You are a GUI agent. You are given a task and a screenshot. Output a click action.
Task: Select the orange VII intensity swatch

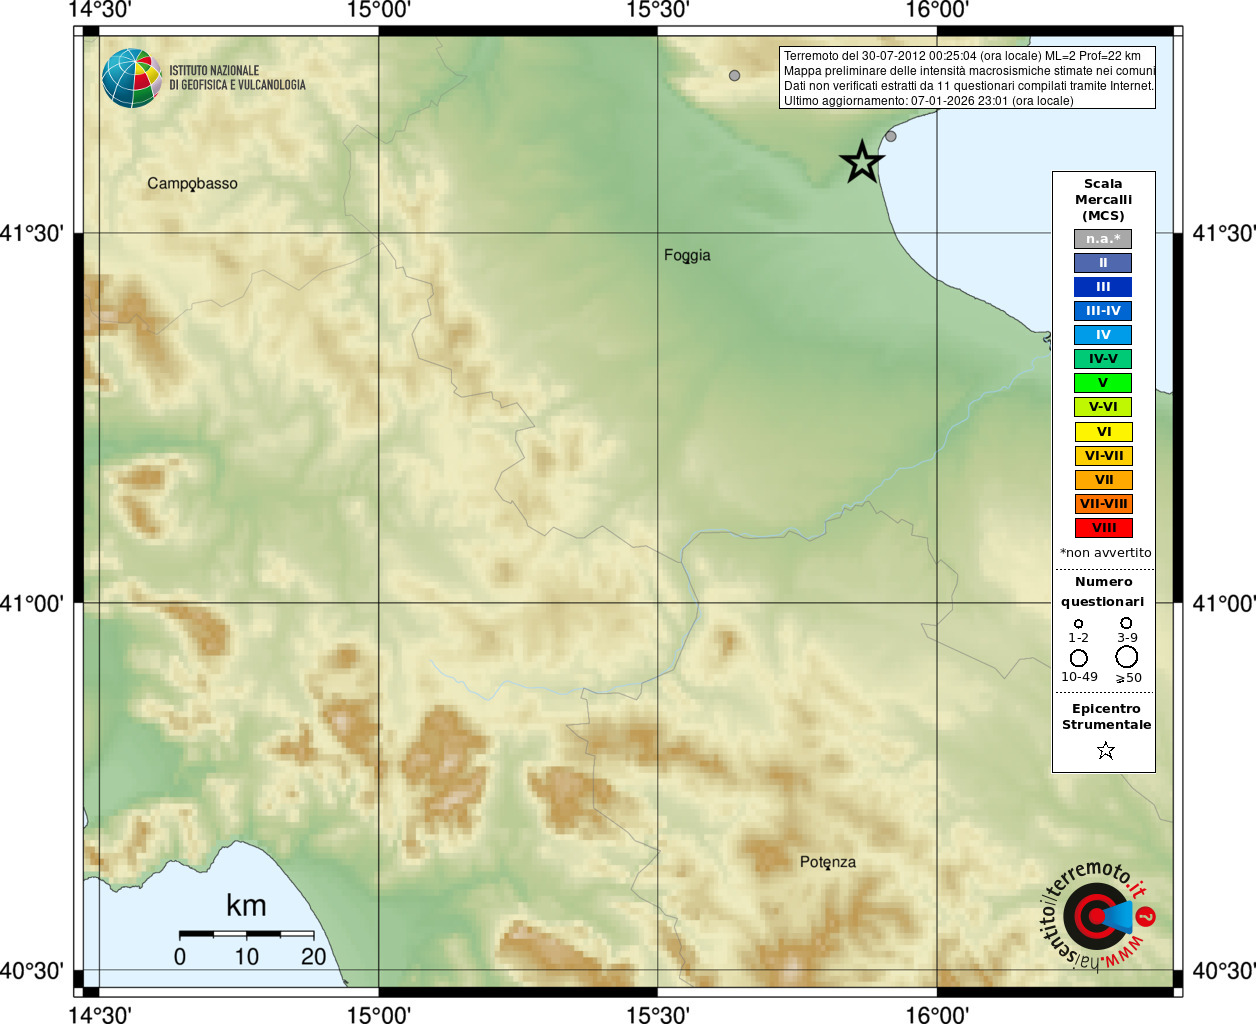1103,480
